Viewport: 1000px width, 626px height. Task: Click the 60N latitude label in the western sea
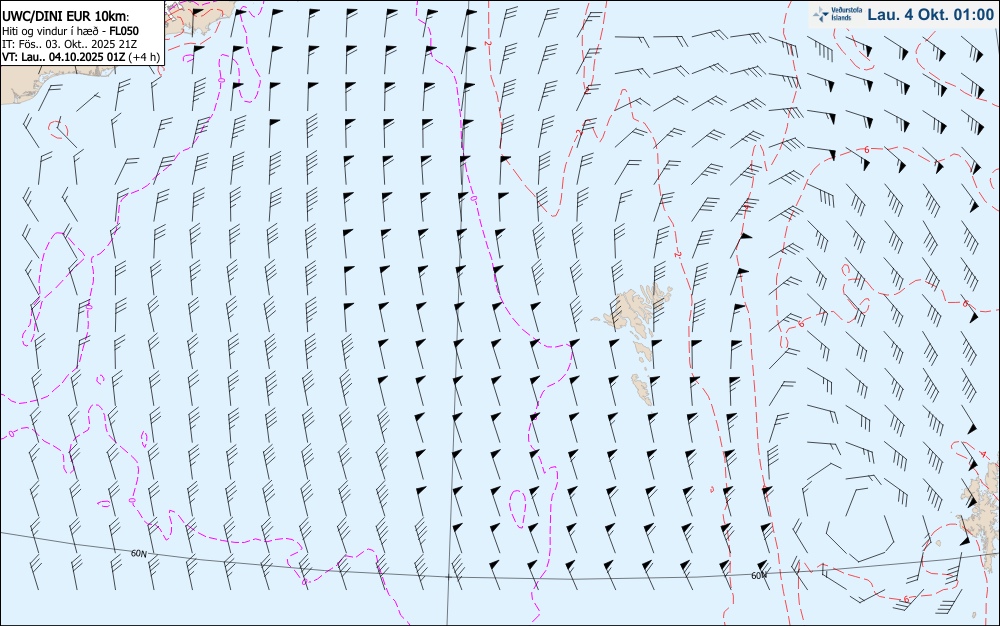(x=138, y=553)
